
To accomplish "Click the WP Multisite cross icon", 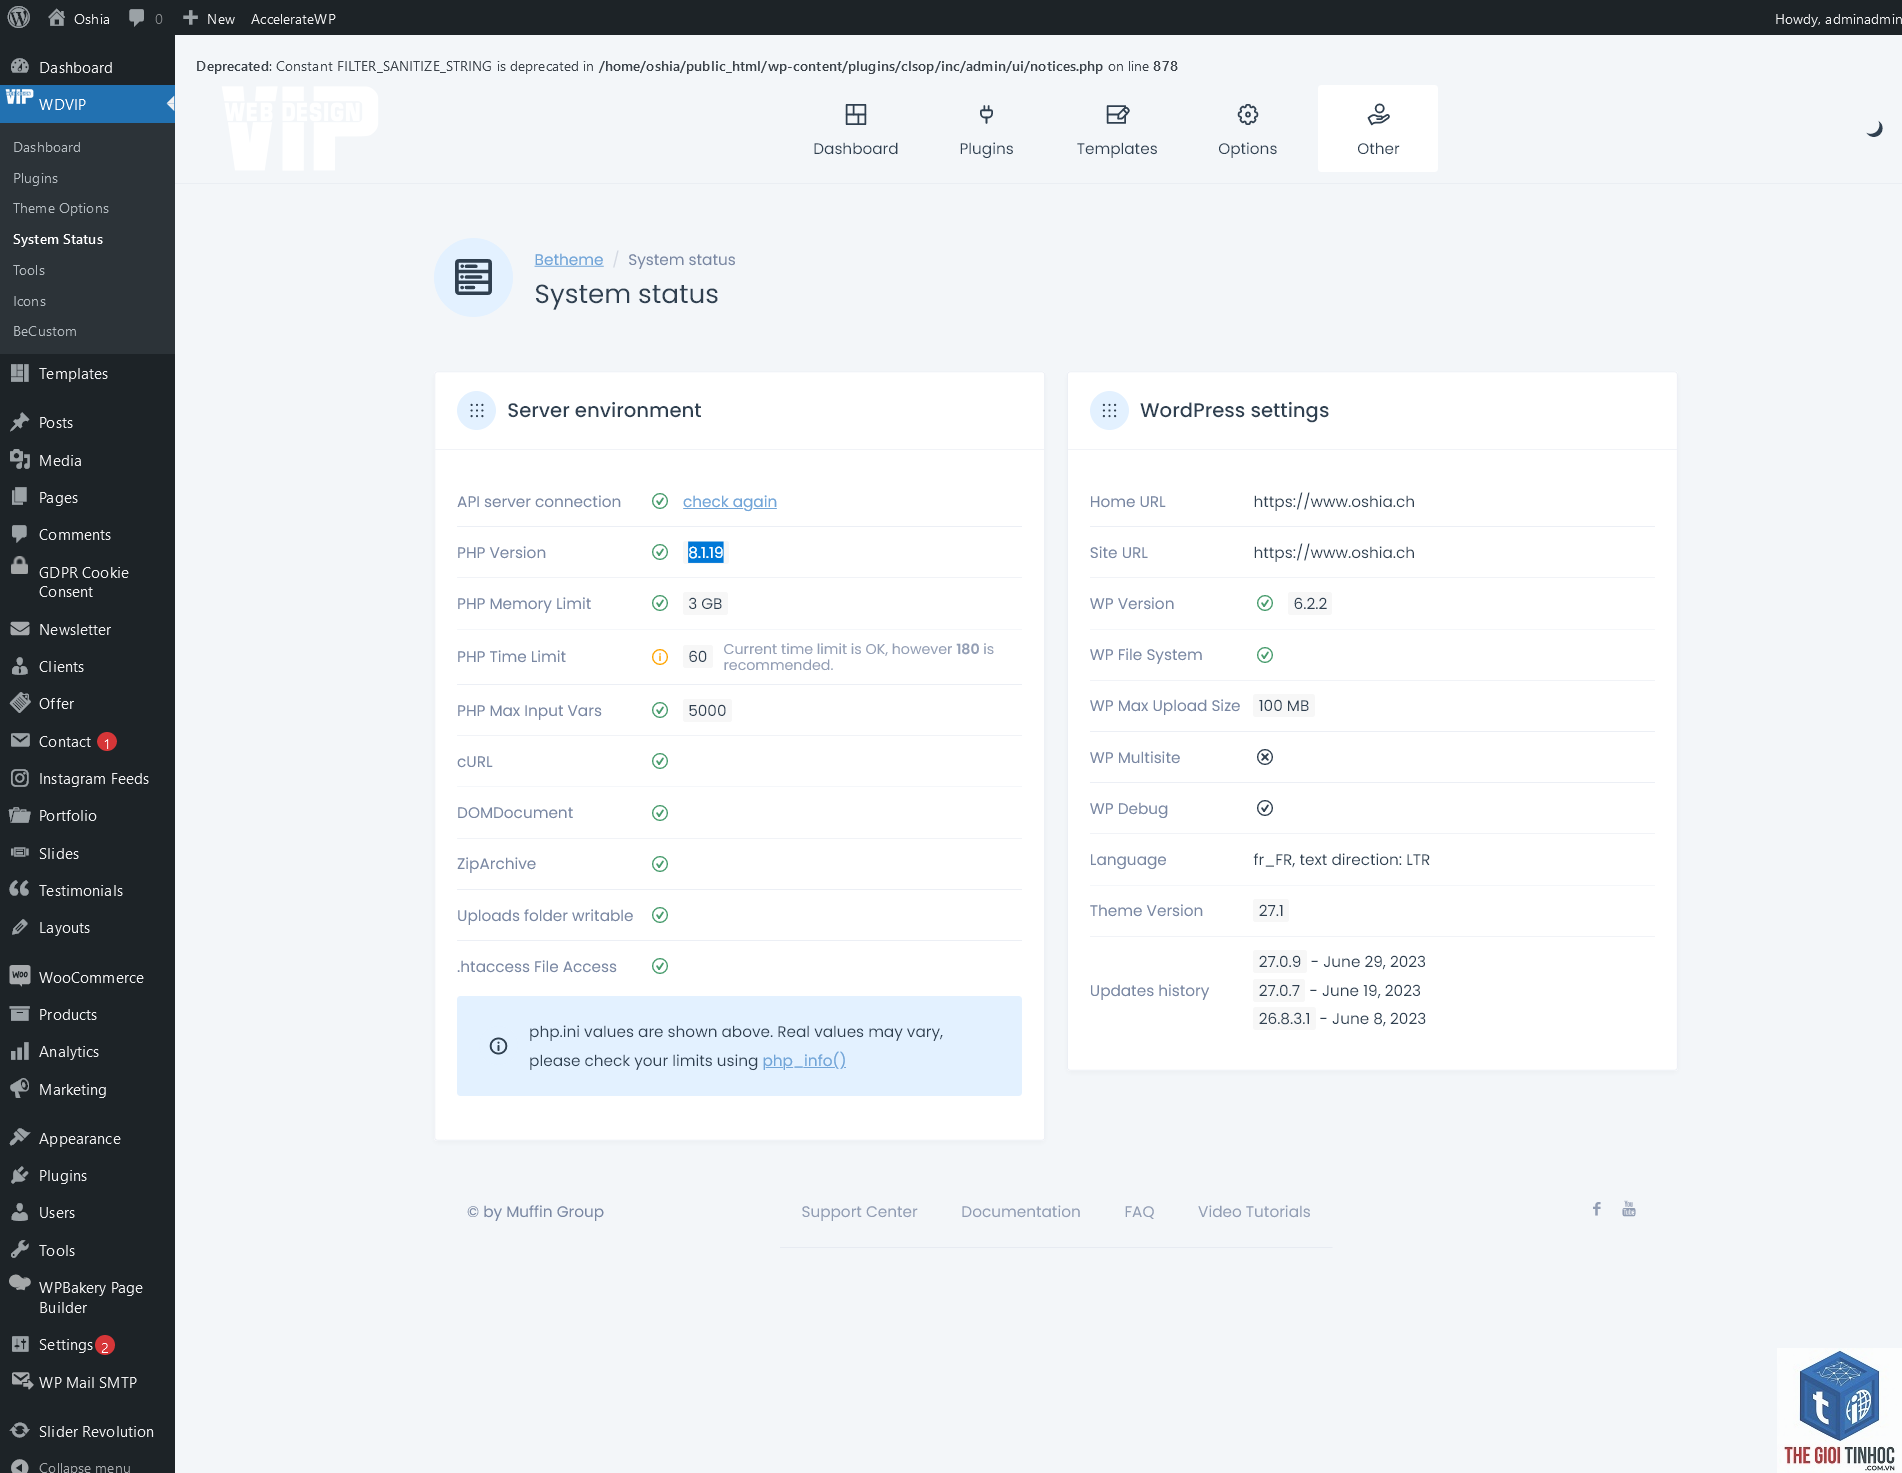I will click(1265, 757).
